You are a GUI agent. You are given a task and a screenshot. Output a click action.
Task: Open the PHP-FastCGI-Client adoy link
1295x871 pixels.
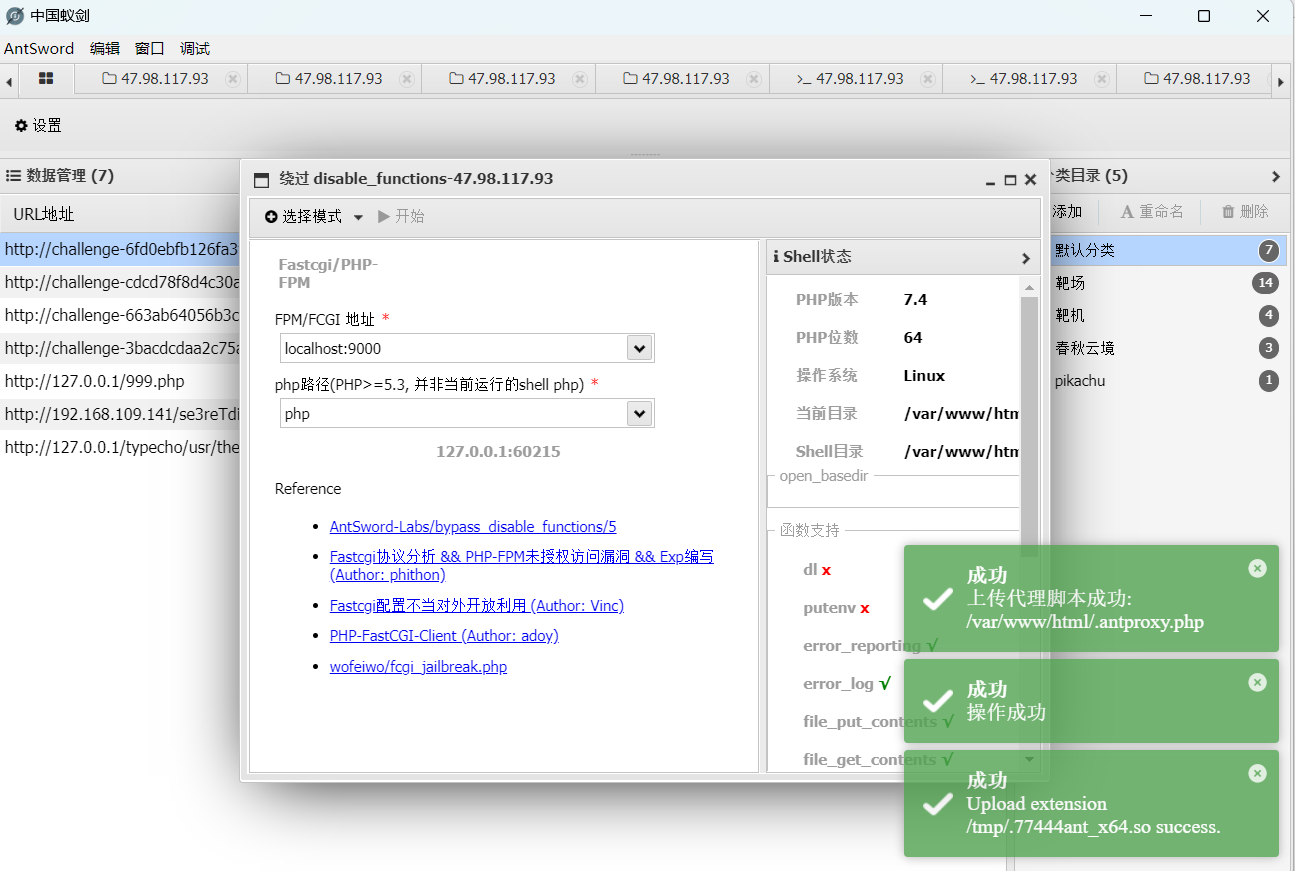444,636
